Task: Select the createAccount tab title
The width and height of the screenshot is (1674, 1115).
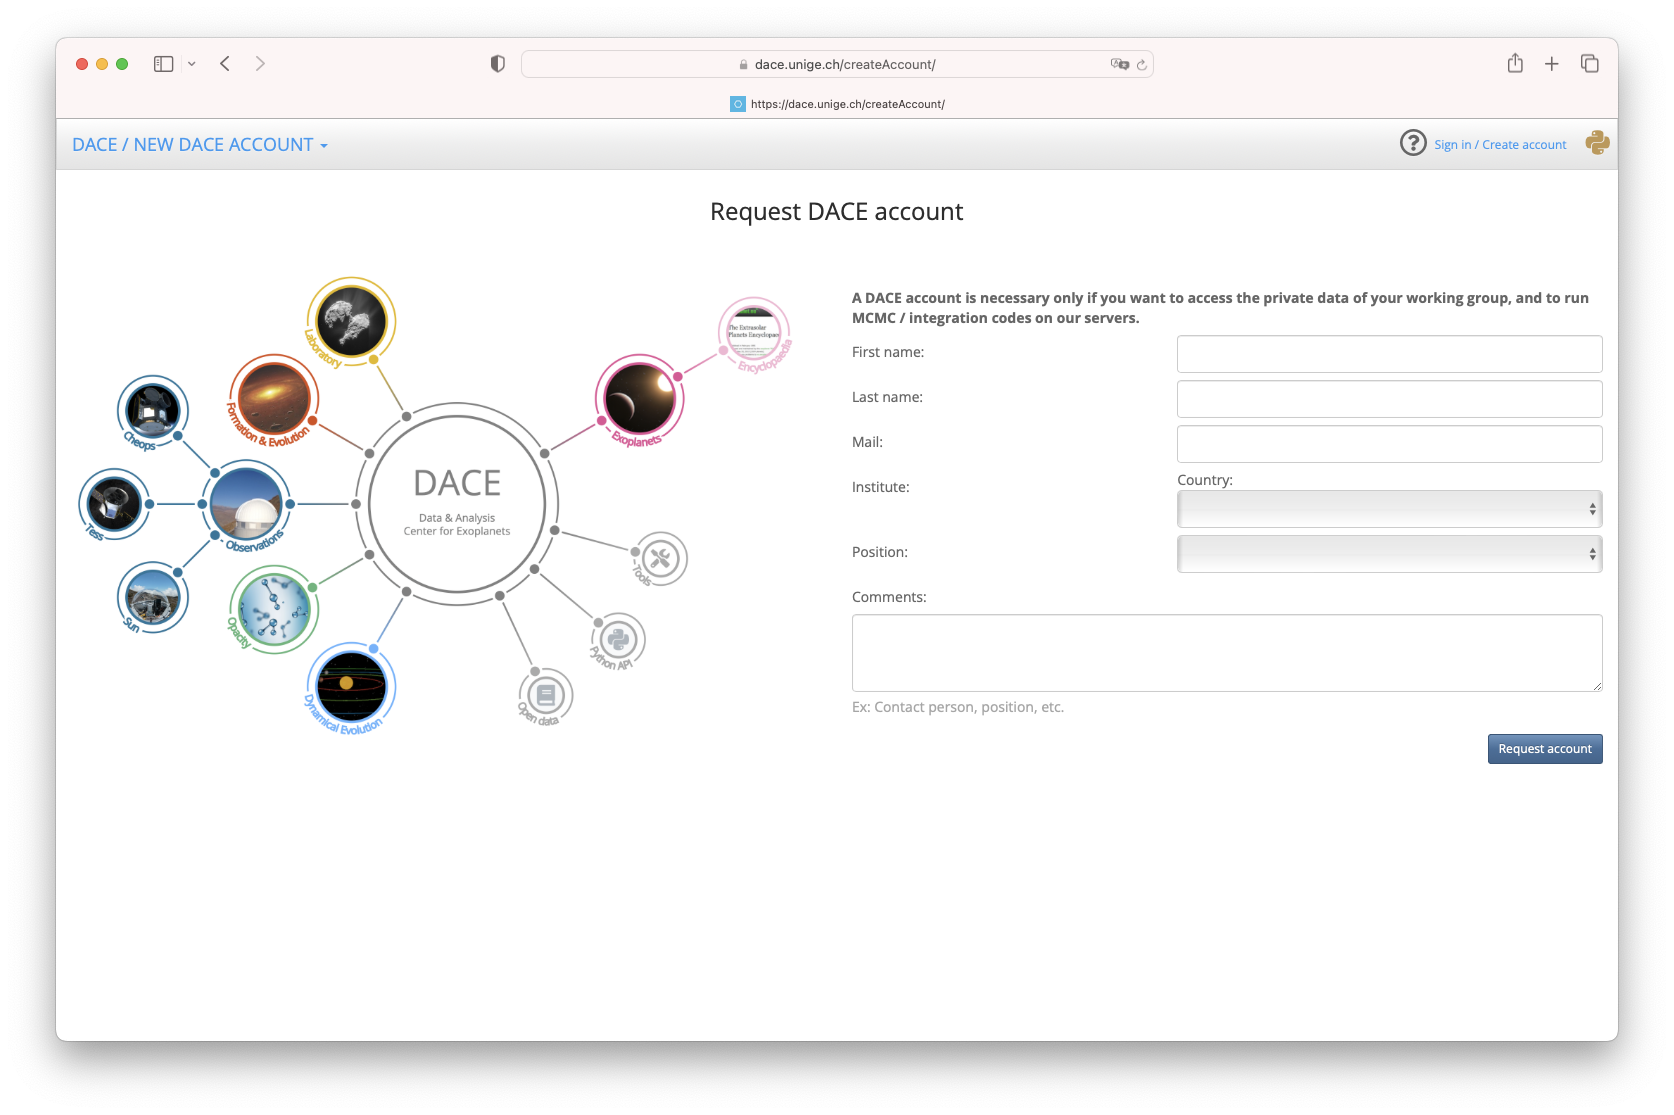Action: click(837, 104)
